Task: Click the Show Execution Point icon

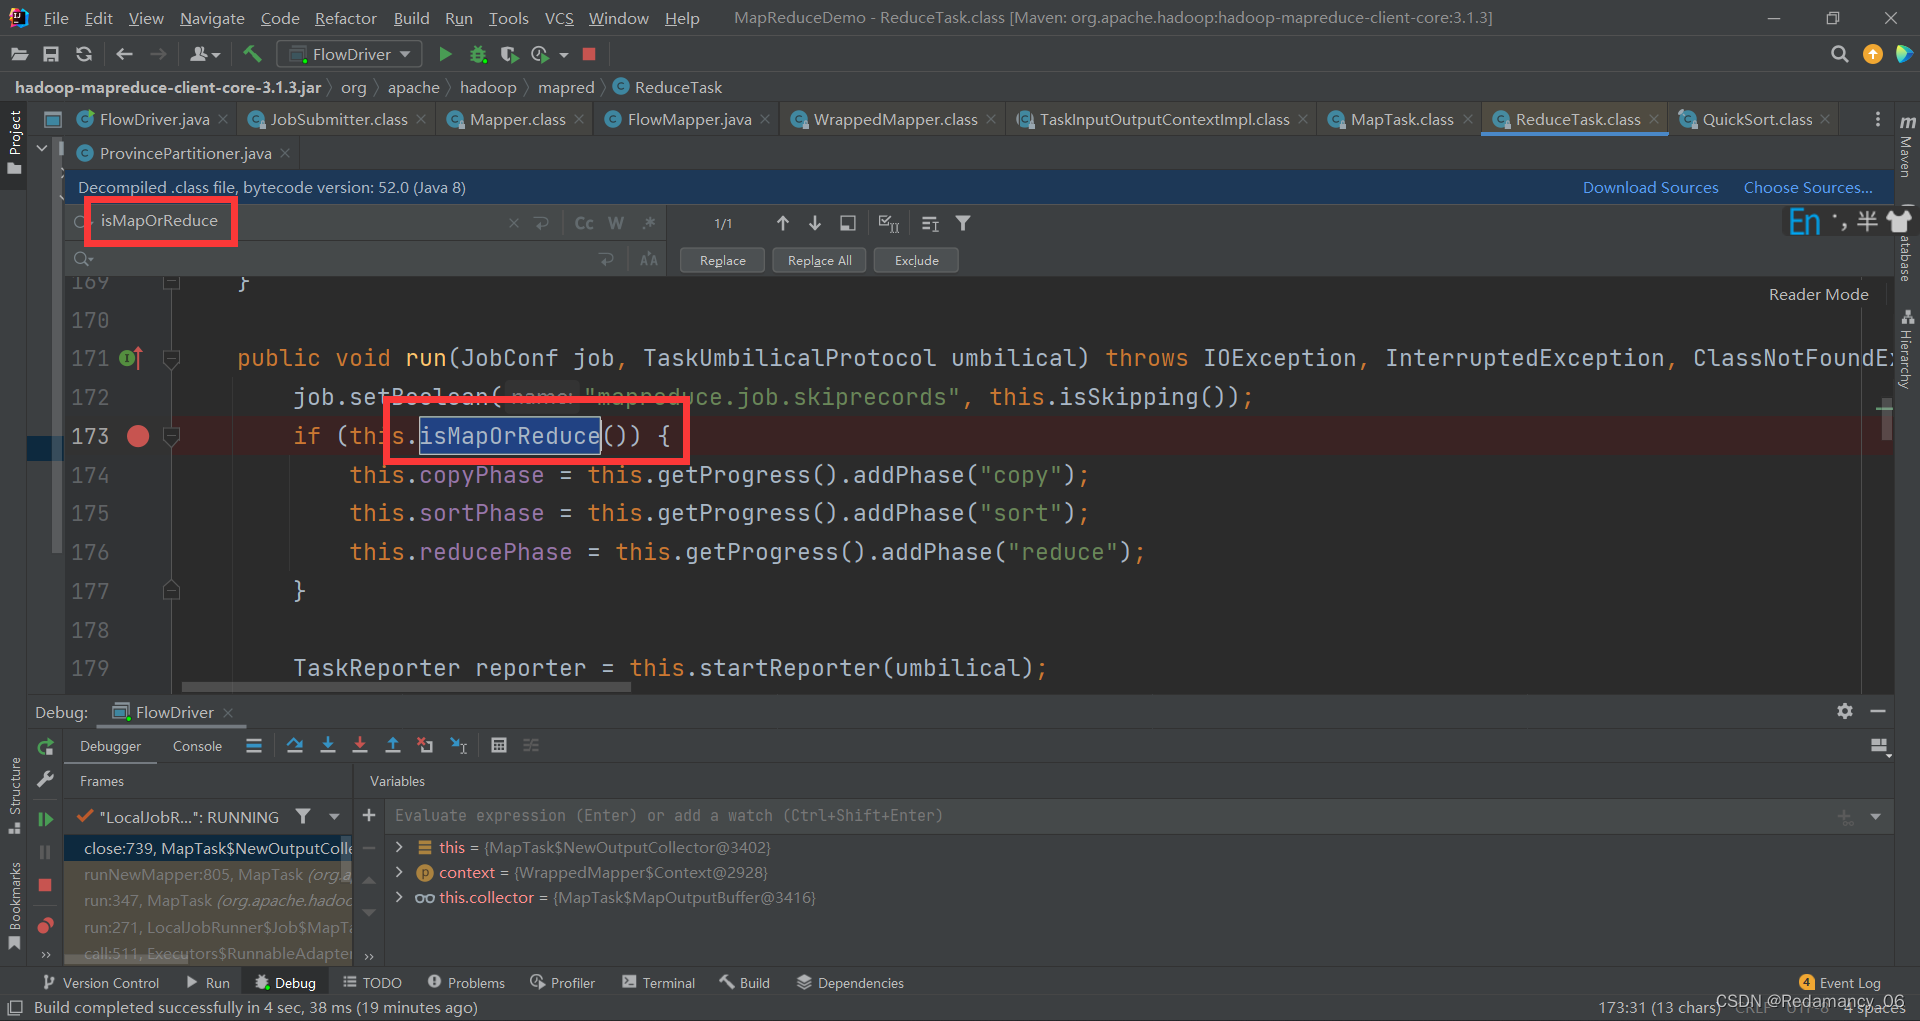Action: pyautogui.click(x=254, y=745)
